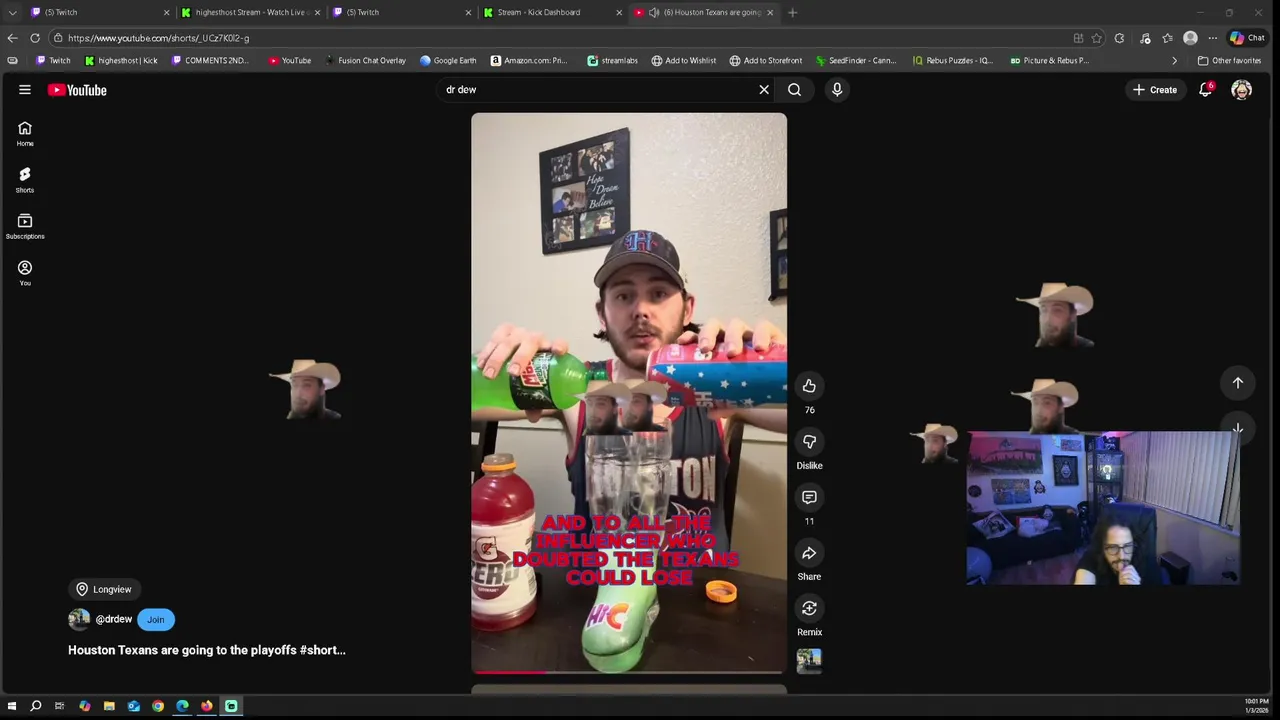Open the Google Earth bookmark
1280x720 pixels.
coord(448,60)
